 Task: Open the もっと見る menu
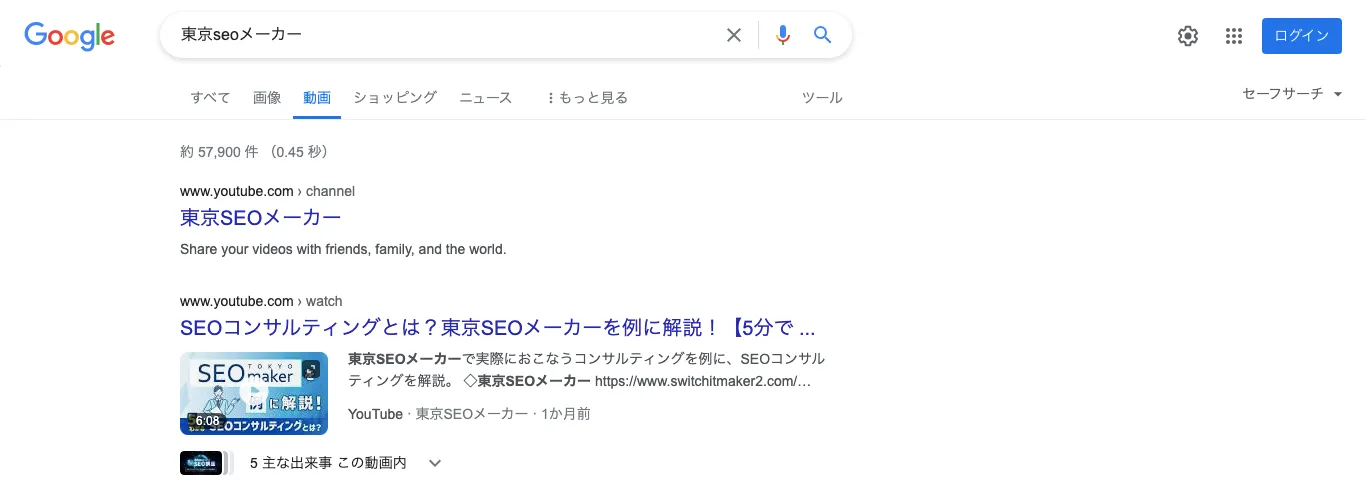click(x=587, y=97)
